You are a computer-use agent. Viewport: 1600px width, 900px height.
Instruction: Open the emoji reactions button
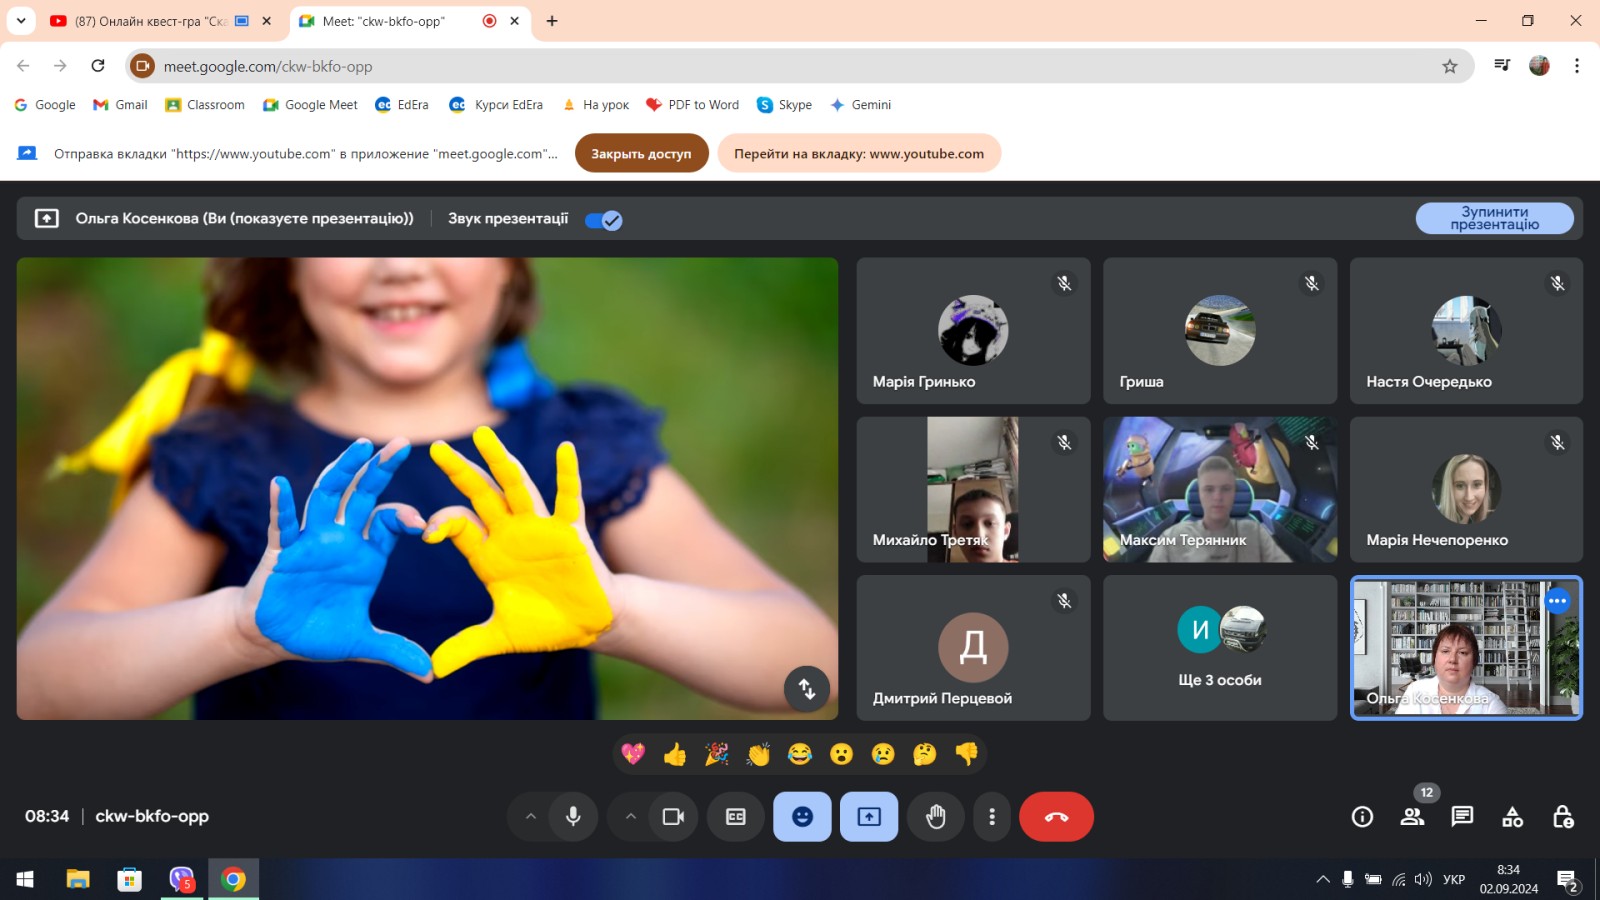(802, 817)
